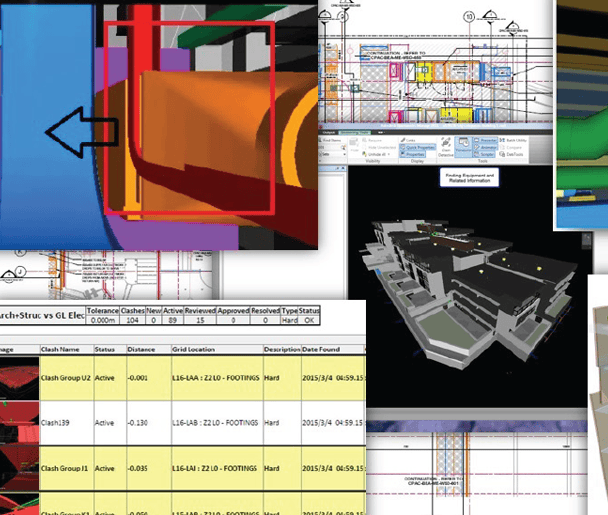Click the Description column header

pos(282,349)
